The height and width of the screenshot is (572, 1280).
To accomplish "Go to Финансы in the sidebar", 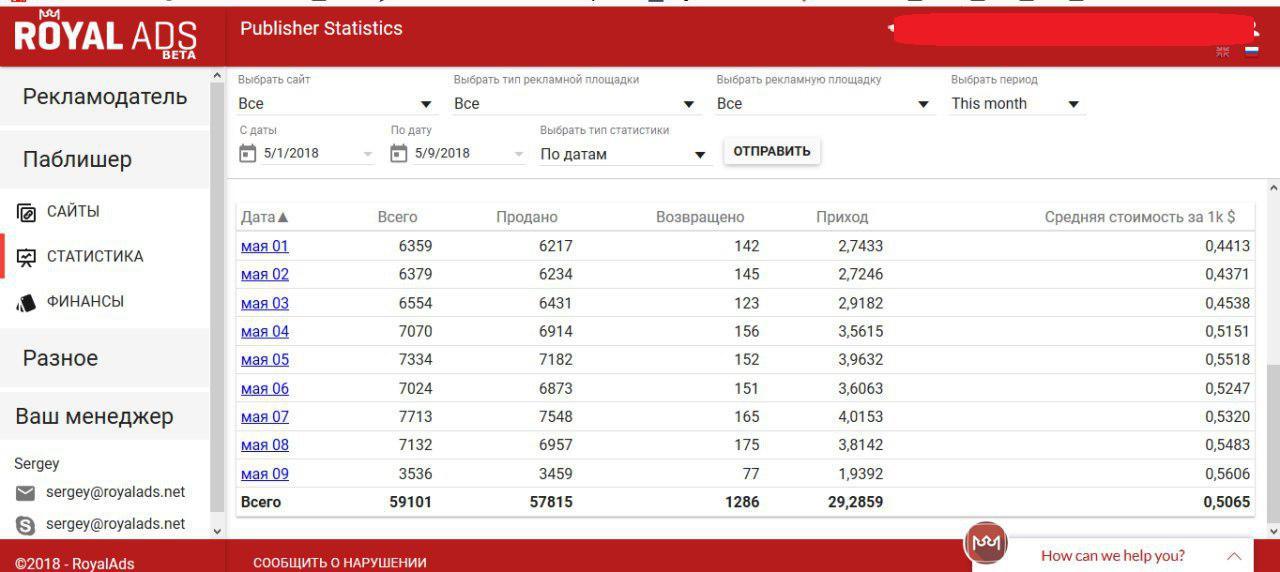I will 85,302.
